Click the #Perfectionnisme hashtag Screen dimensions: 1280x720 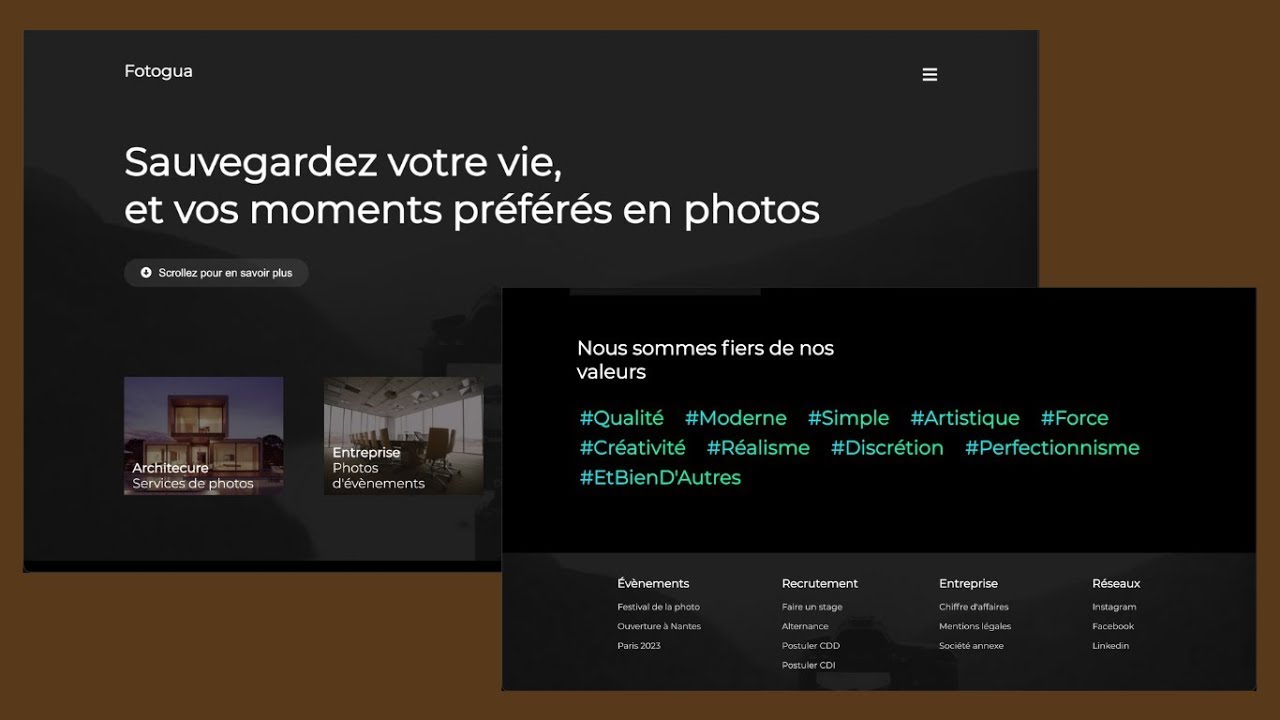(x=1052, y=448)
